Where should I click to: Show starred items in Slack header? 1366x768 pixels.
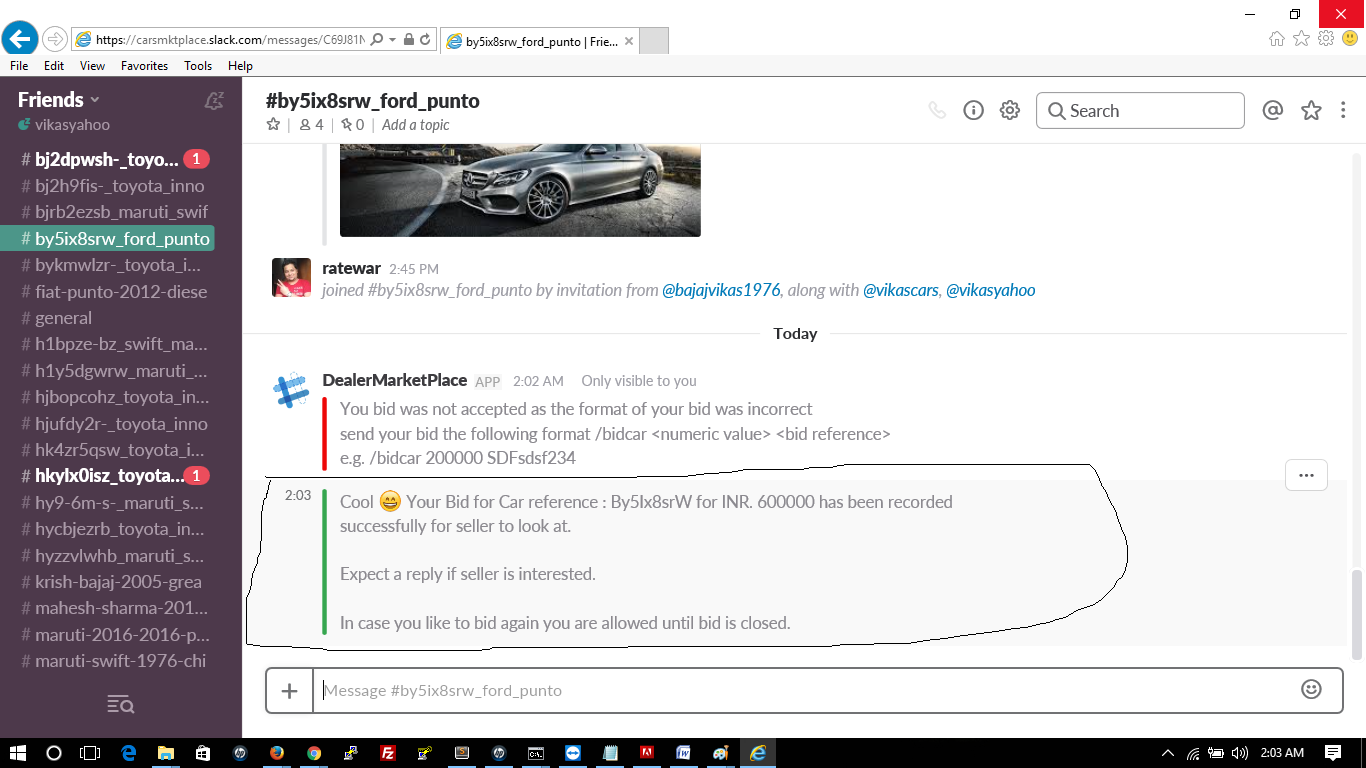click(1311, 110)
